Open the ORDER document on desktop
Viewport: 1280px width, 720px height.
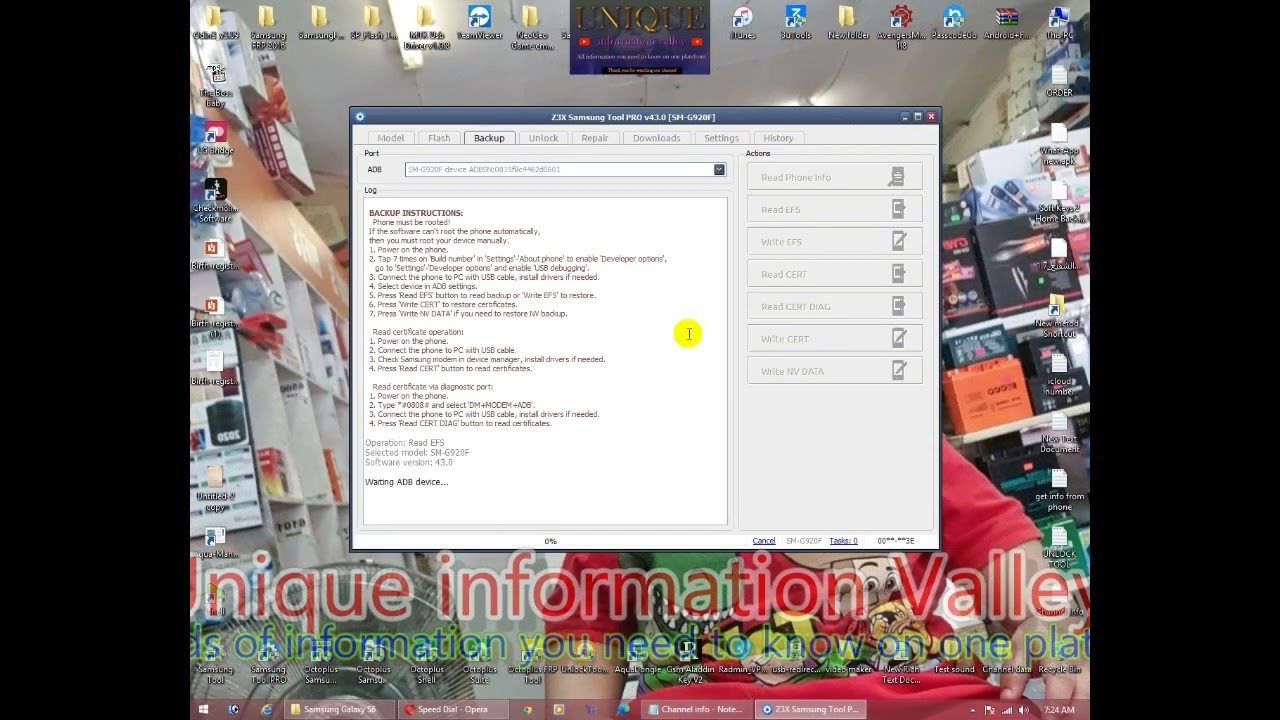[x=1059, y=81]
